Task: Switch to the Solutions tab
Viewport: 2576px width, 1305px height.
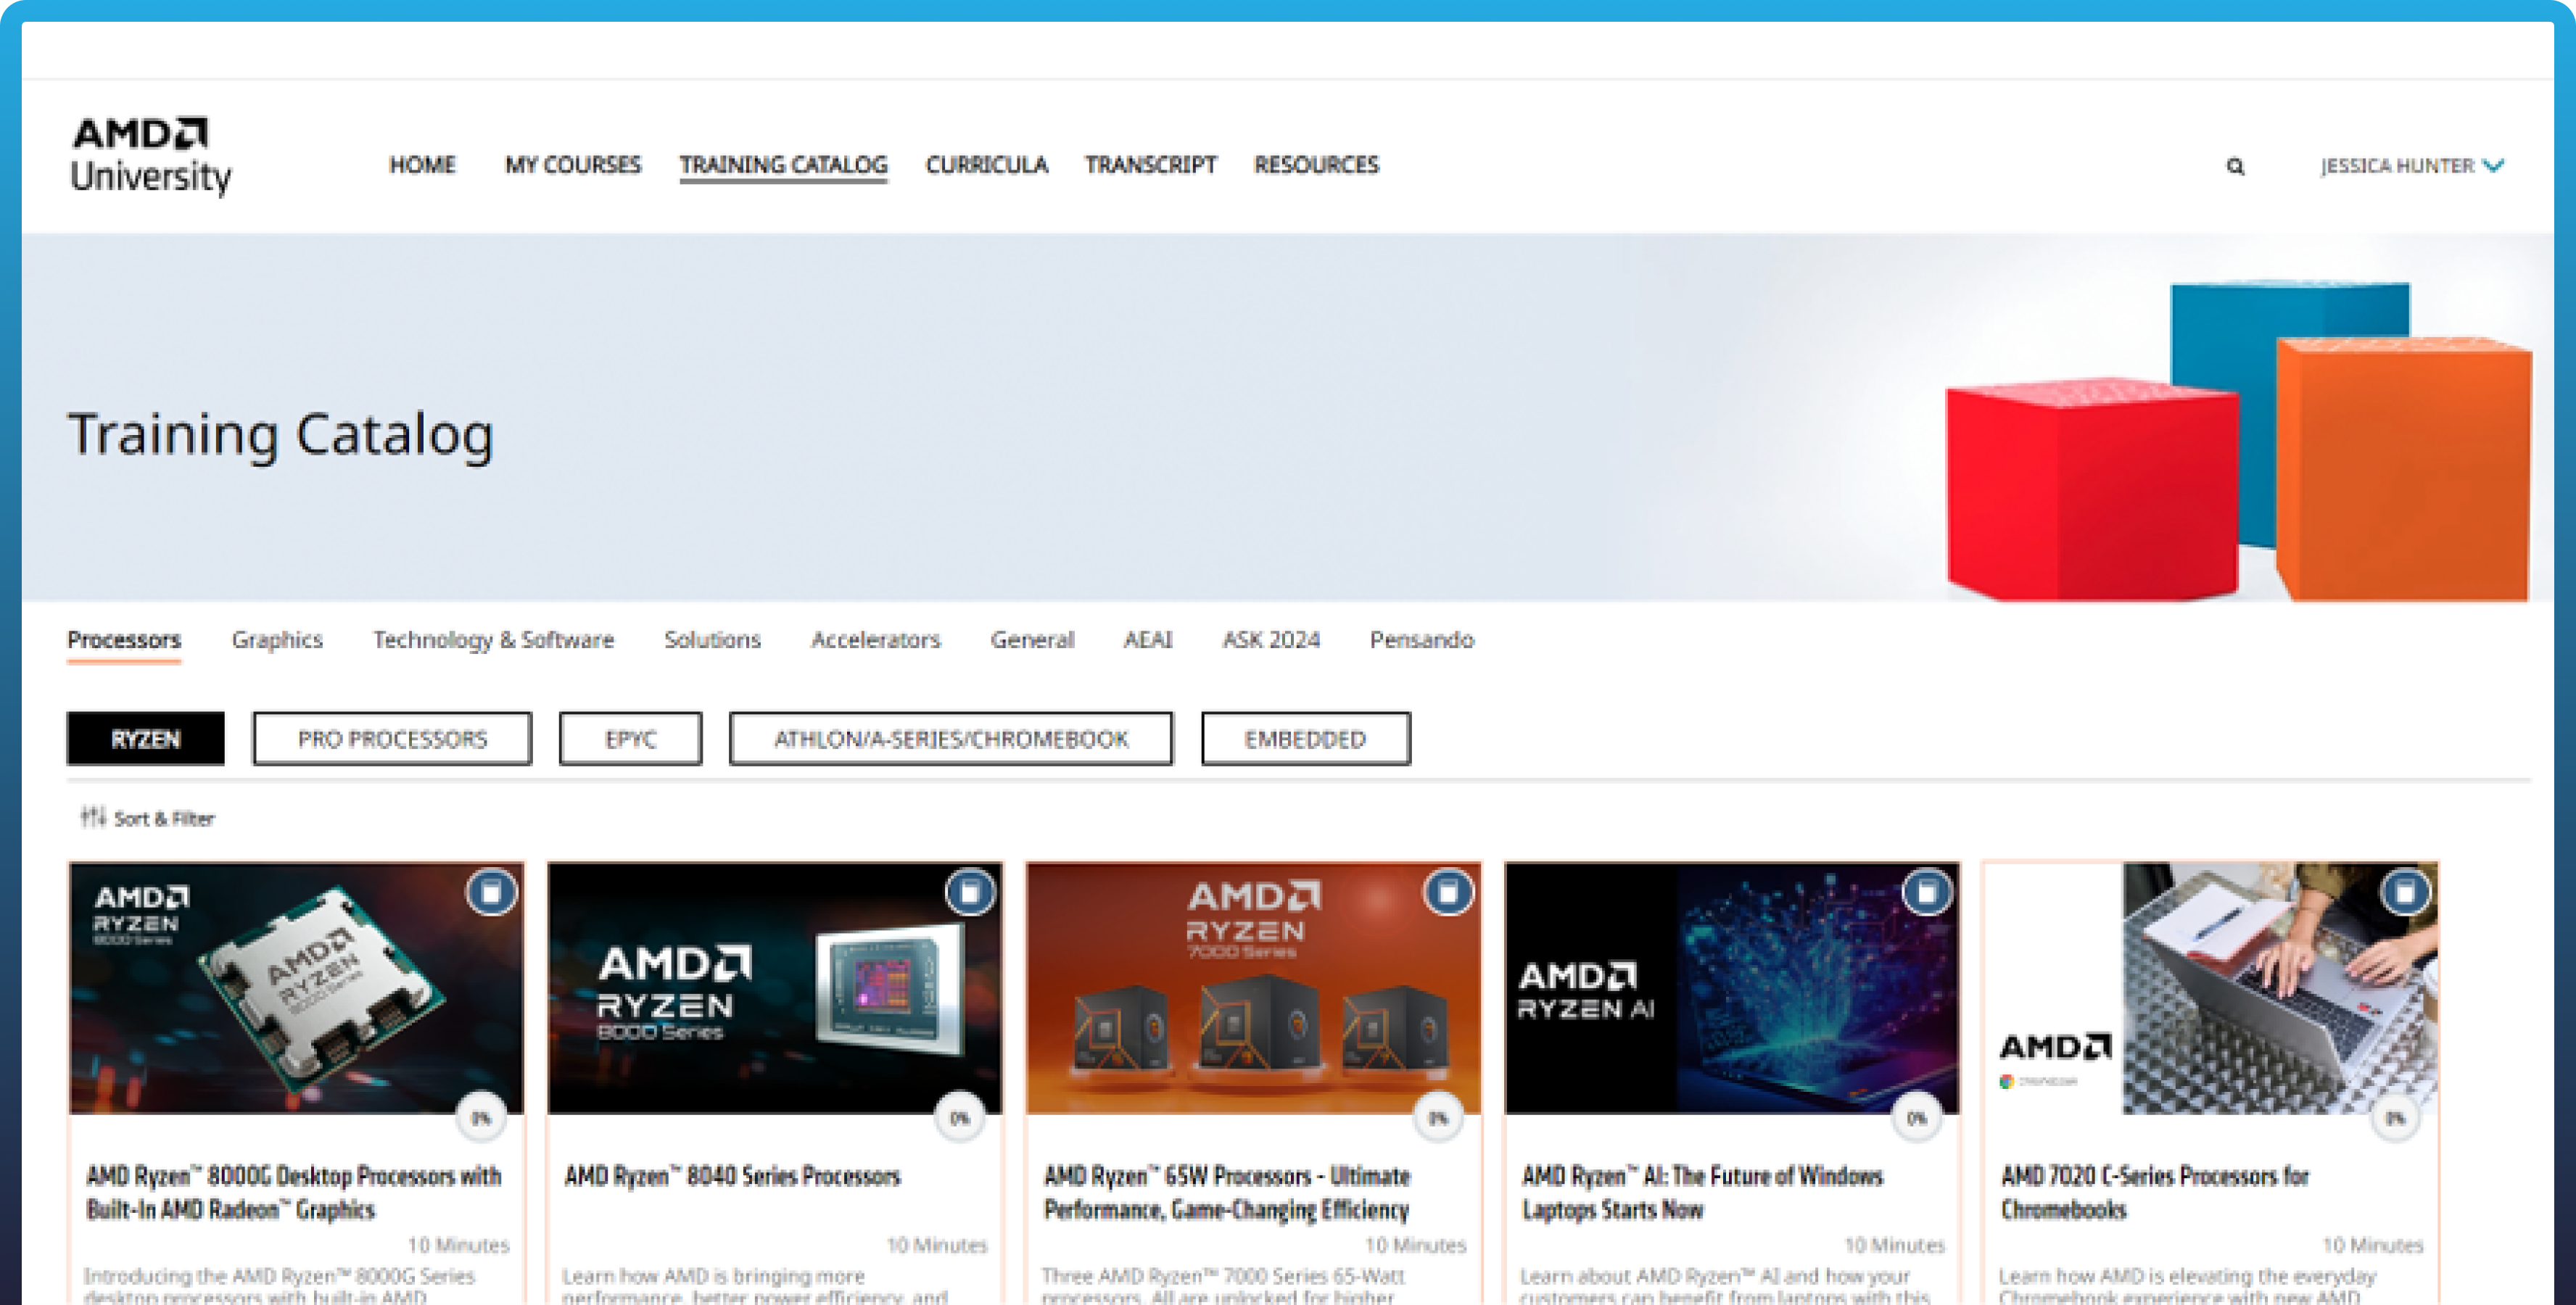Action: pyautogui.click(x=712, y=640)
